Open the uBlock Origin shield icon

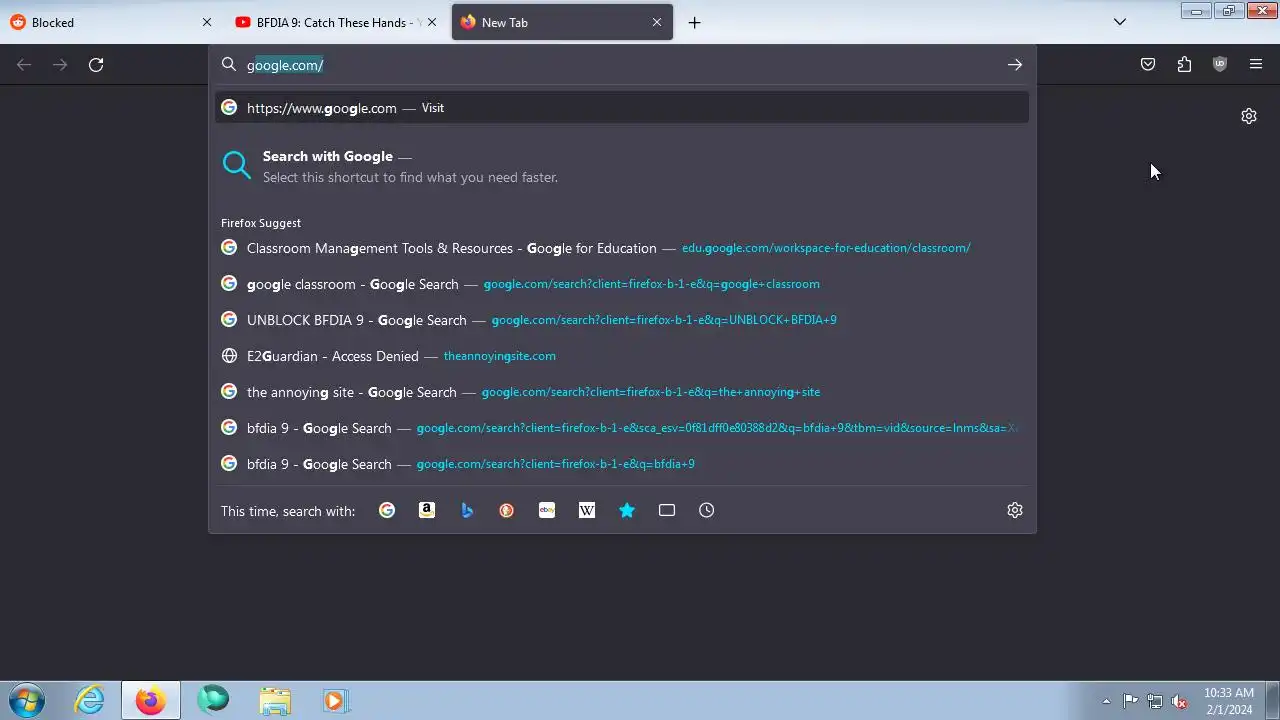coord(1220,65)
